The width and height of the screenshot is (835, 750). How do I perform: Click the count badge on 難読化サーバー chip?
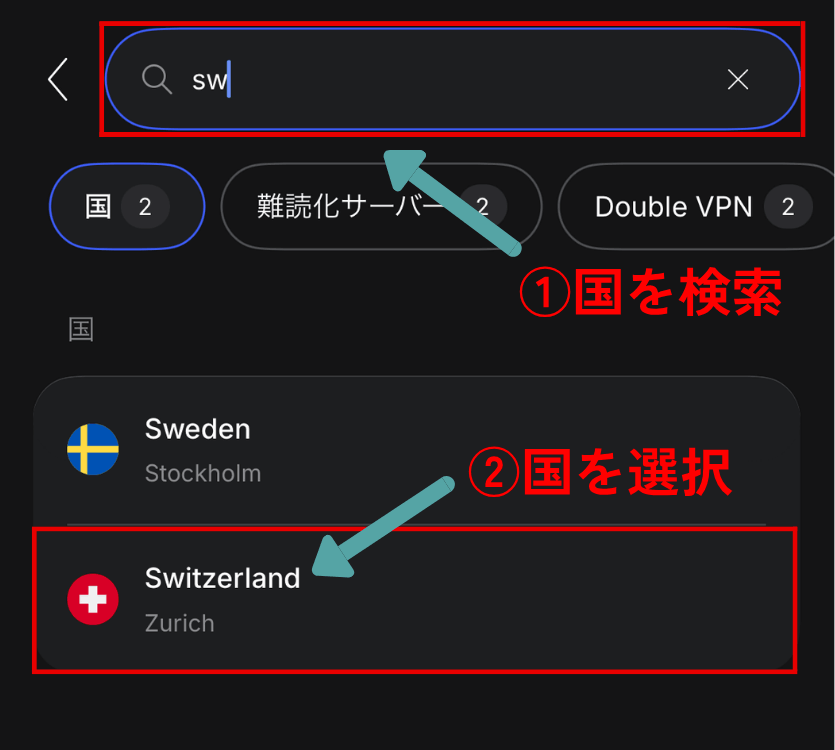pos(482,207)
